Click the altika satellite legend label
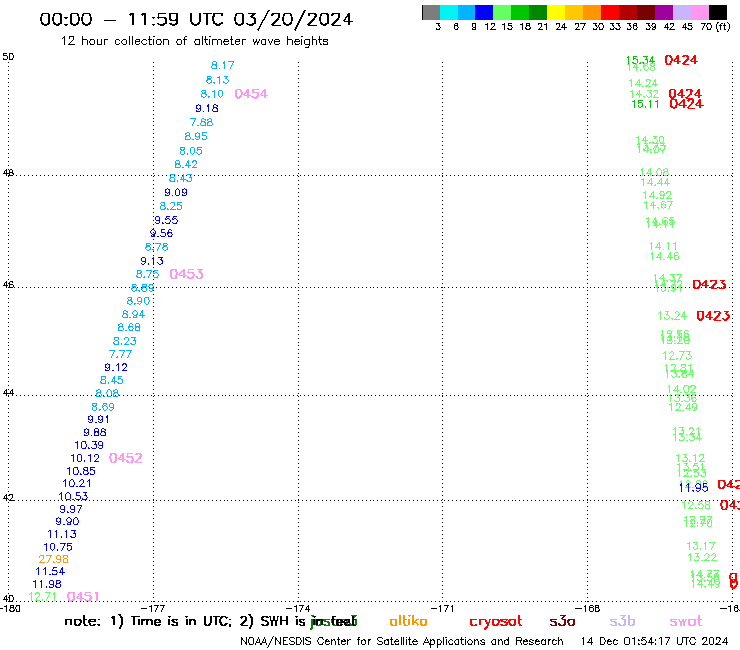 pyautogui.click(x=408, y=621)
